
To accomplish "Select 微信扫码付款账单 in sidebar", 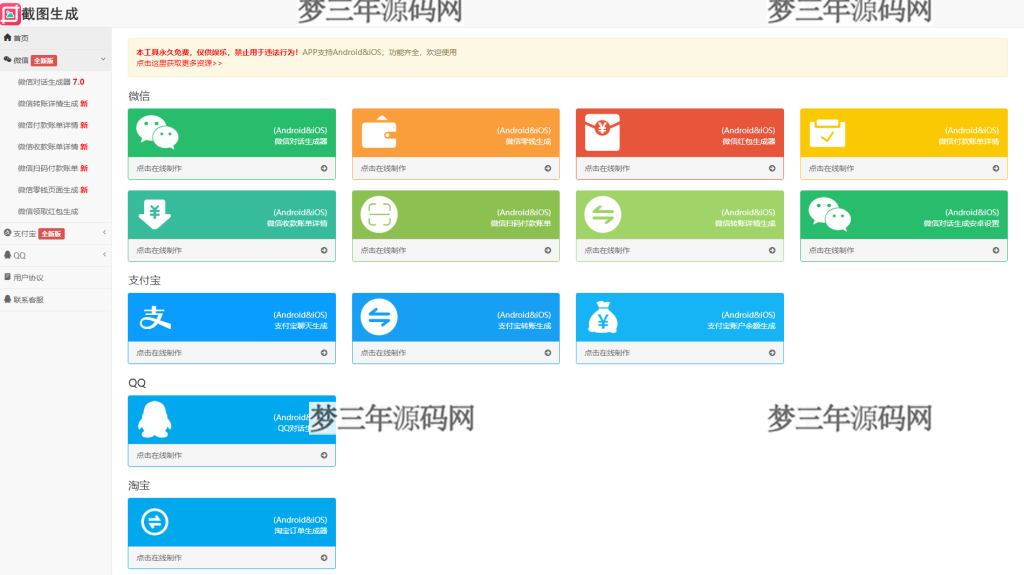I will 52,169.
